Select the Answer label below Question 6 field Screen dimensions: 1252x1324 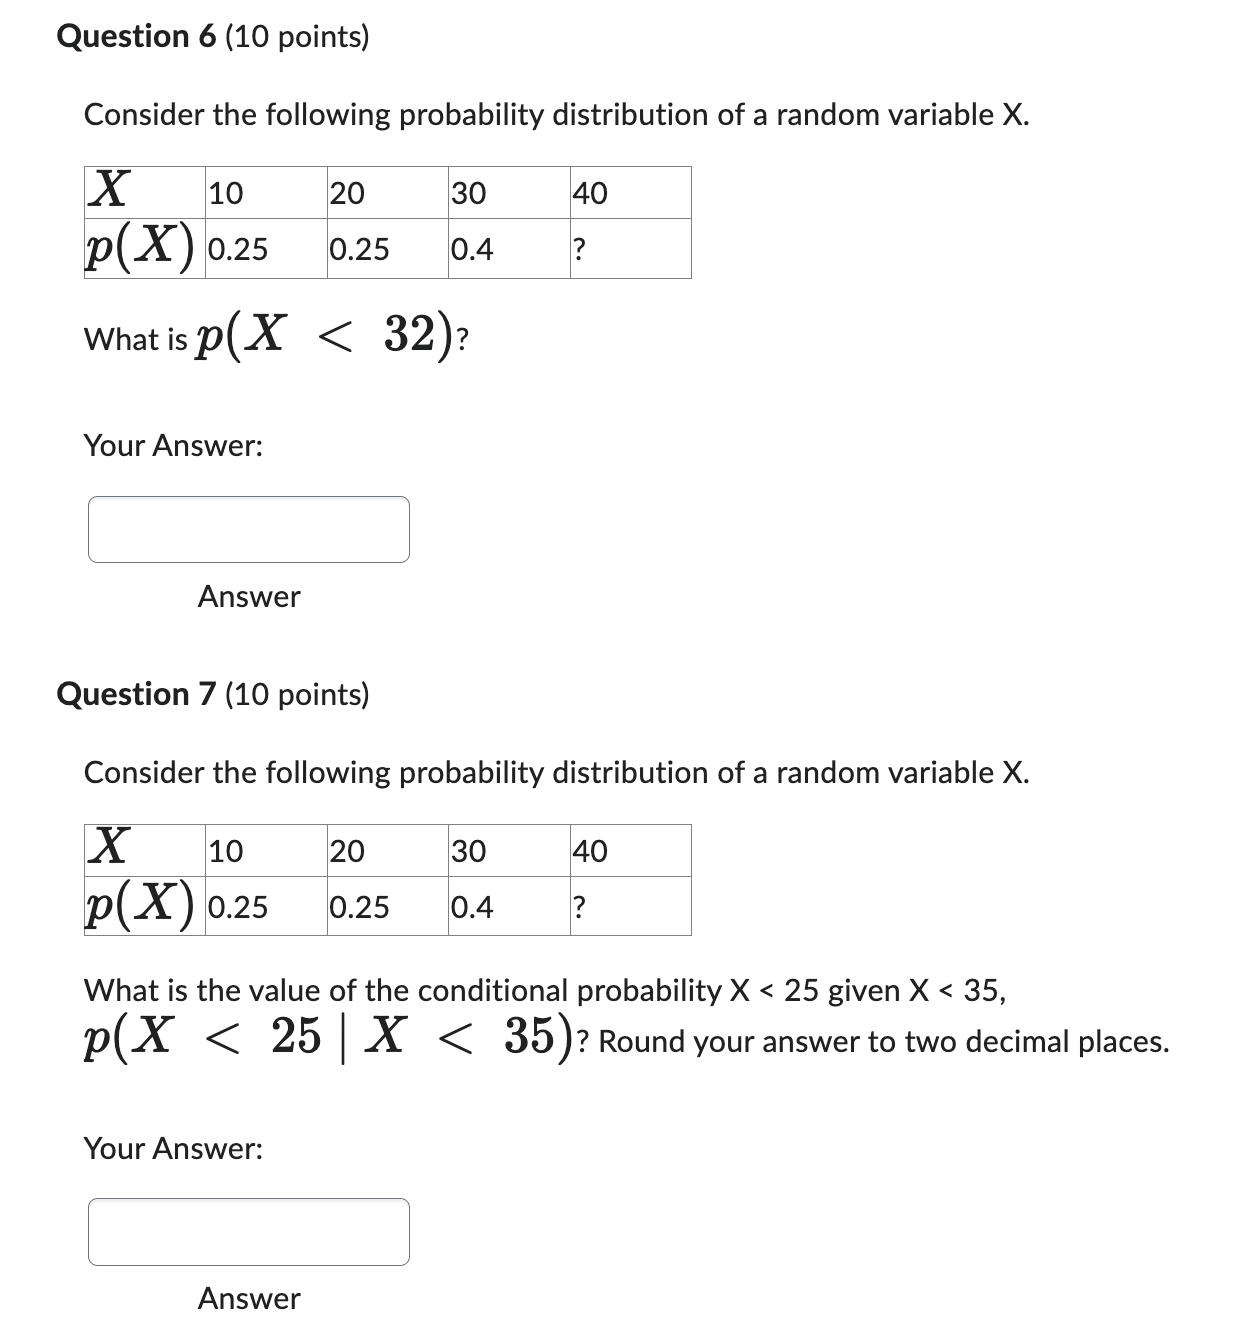(249, 597)
